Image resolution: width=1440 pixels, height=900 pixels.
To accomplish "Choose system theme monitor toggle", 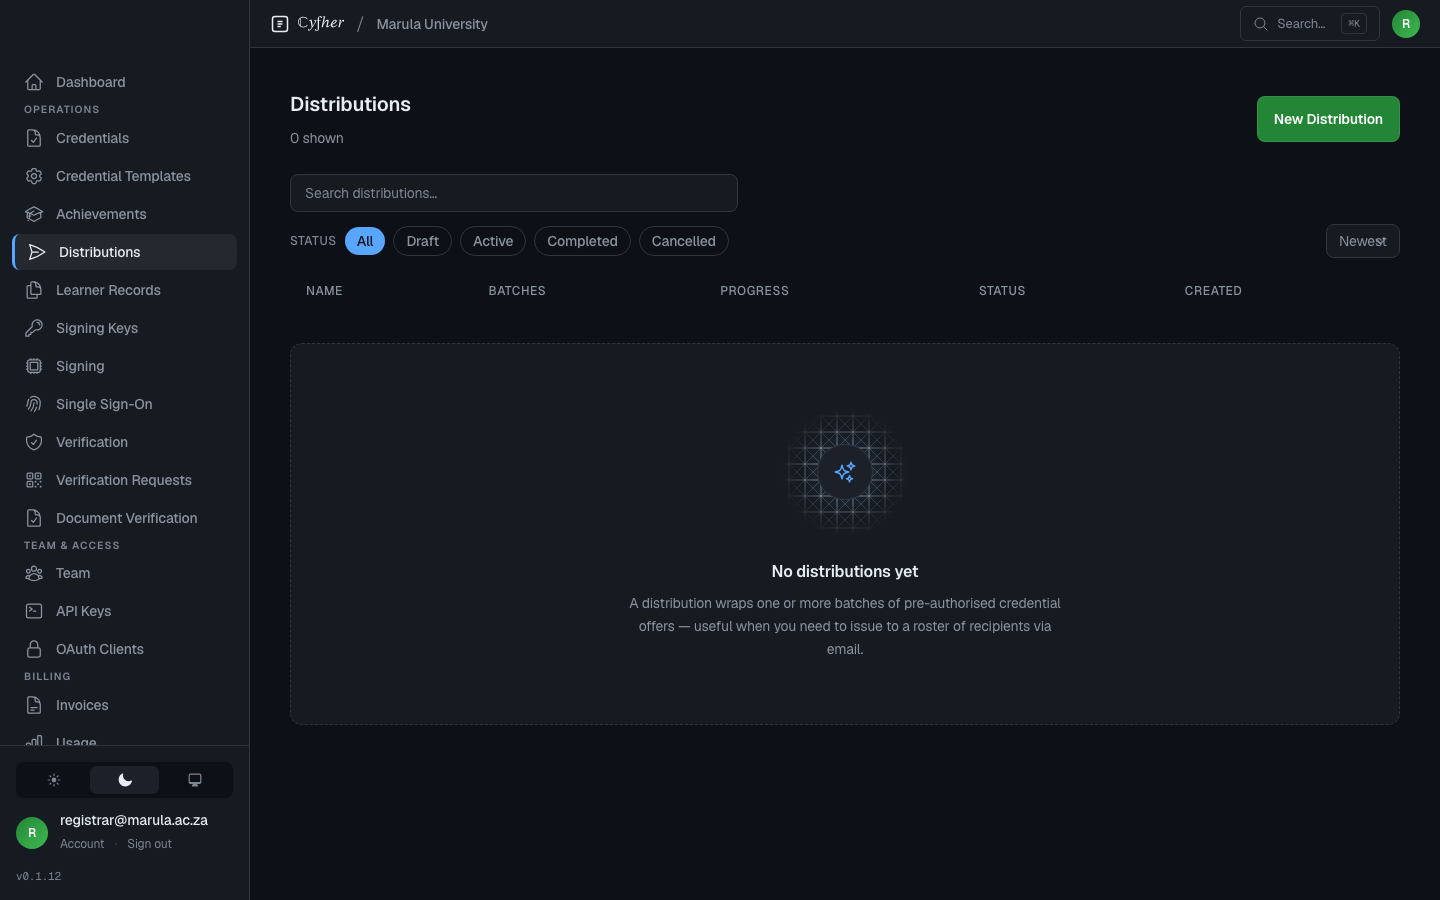I will click(195, 780).
